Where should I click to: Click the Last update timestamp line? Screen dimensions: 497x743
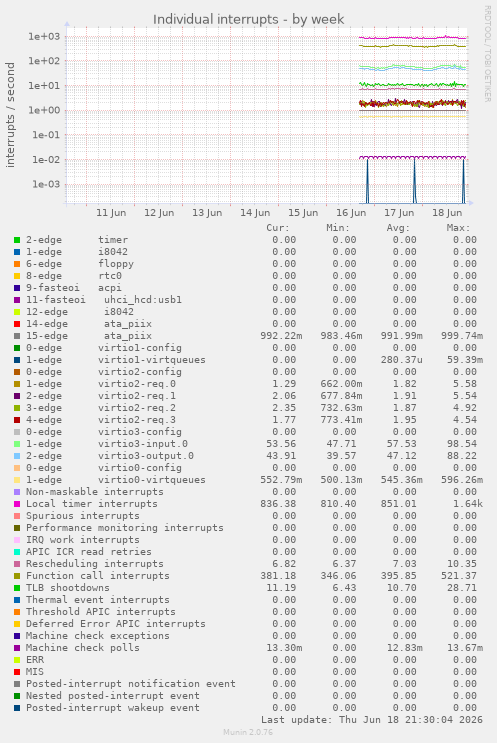[372, 720]
